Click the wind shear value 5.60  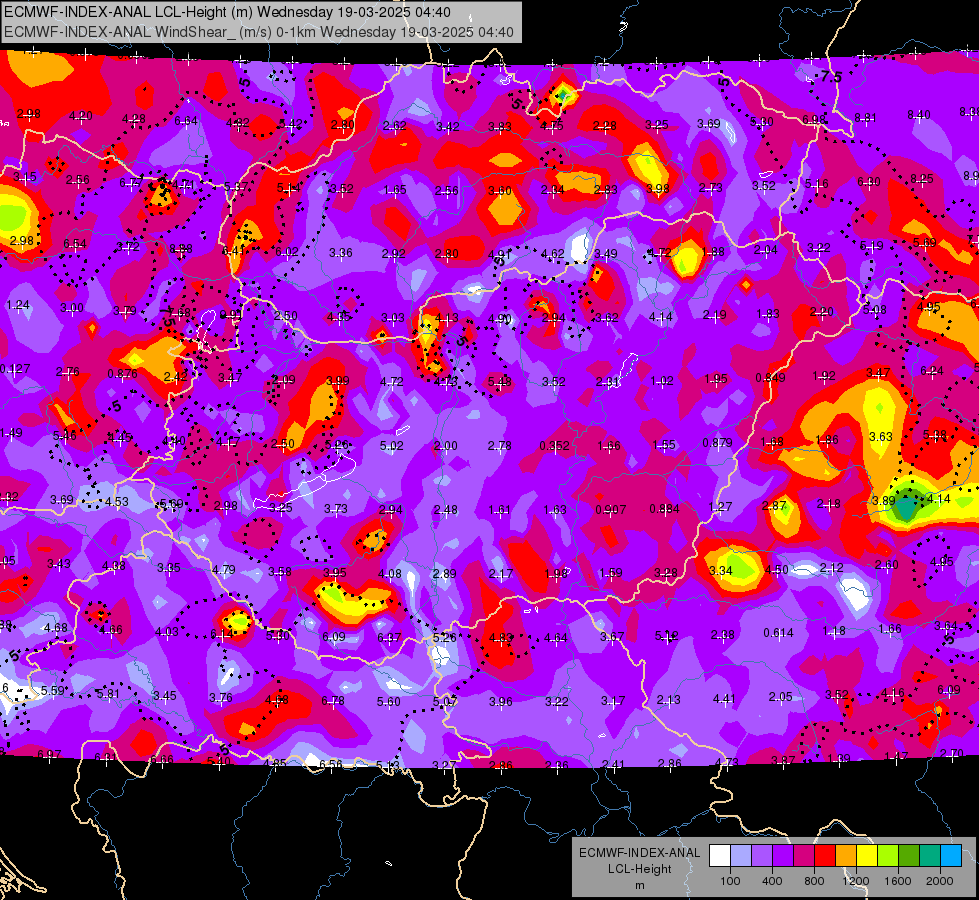[388, 701]
